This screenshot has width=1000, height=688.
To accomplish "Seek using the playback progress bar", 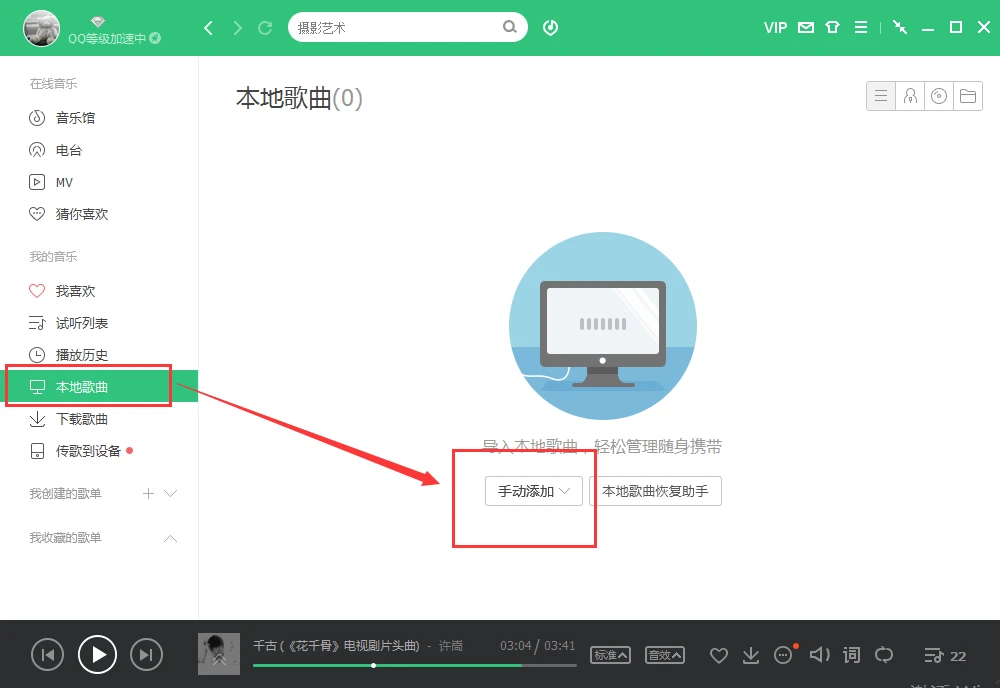I will pyautogui.click(x=415, y=666).
